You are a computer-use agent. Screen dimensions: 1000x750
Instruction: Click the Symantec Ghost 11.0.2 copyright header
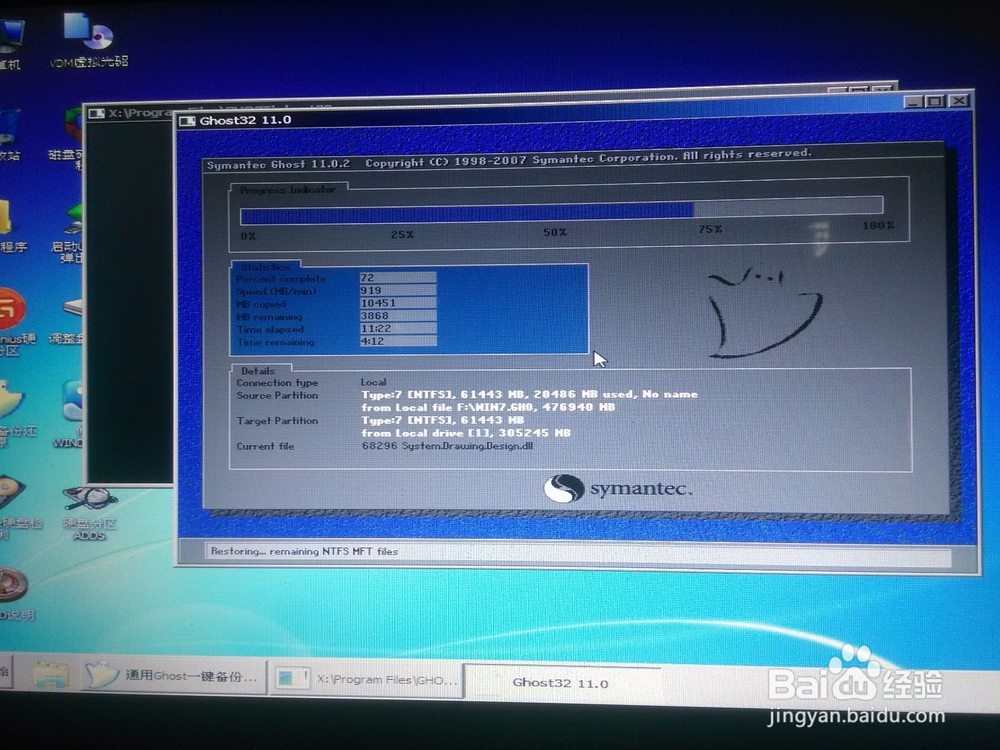coord(509,159)
